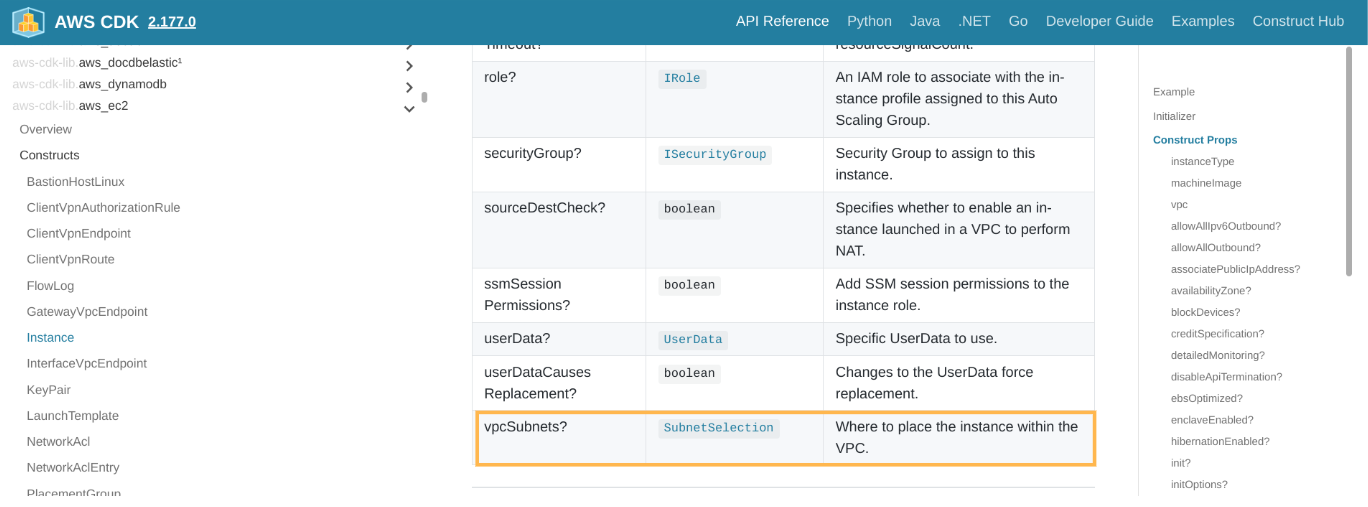Select BastionHostLinux in the sidebar
The image size is (1368, 507).
point(75,182)
